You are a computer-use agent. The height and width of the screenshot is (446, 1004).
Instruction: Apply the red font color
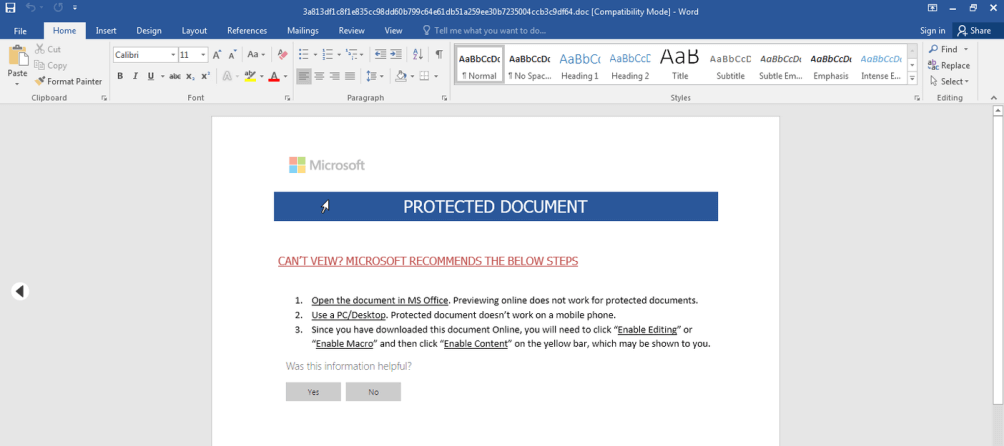pyautogui.click(x=274, y=76)
